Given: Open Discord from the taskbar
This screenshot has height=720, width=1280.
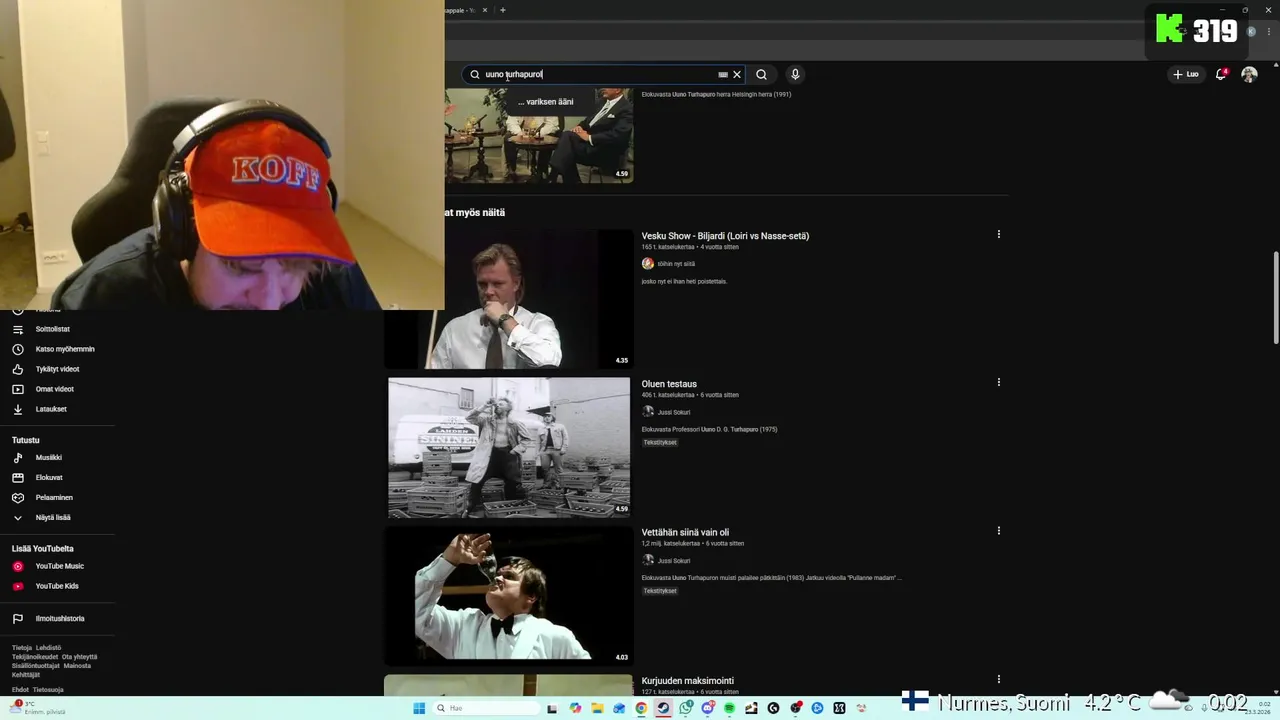Looking at the screenshot, I should pyautogui.click(x=708, y=708).
